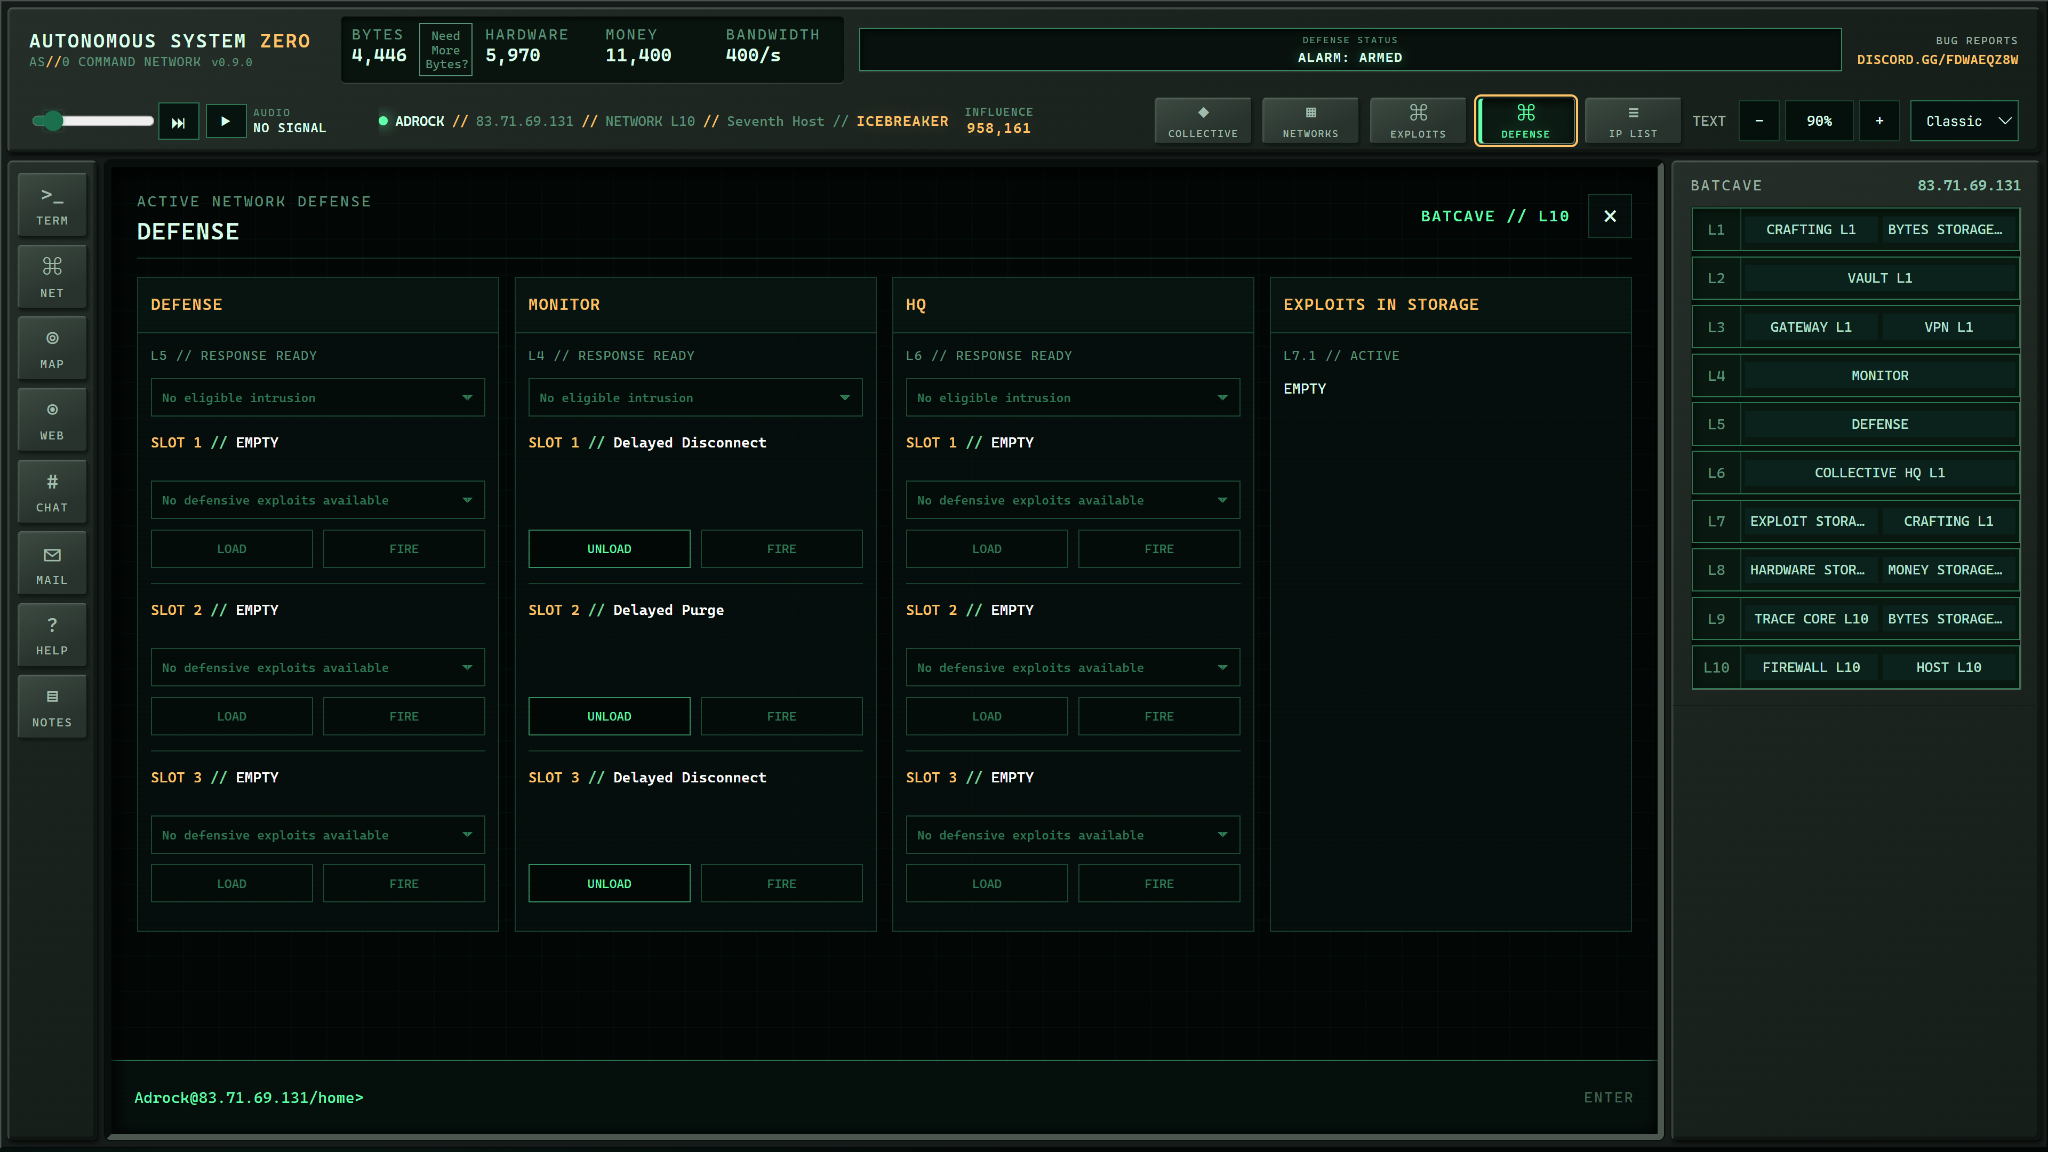The height and width of the screenshot is (1152, 2048).
Task: Select TRACE CORE L10 node
Action: [1811, 619]
